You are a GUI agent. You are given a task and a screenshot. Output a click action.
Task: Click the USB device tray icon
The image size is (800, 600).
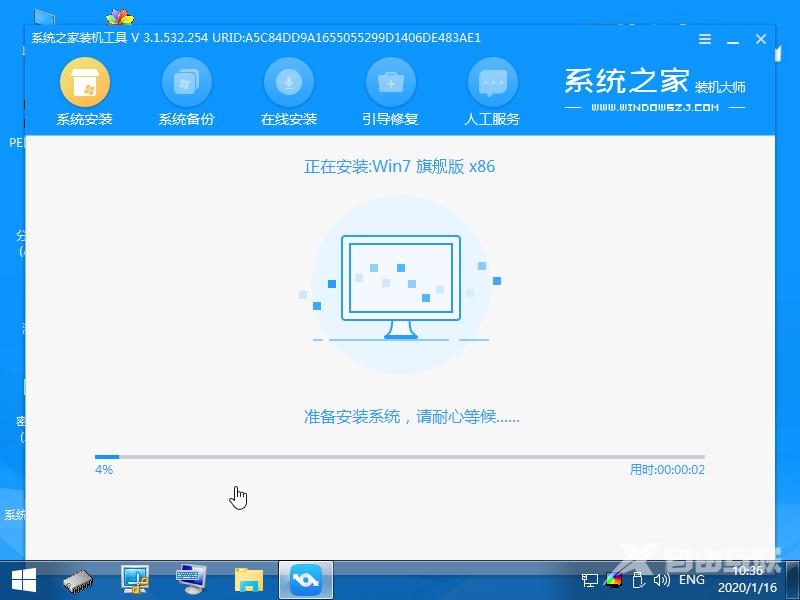click(x=638, y=580)
